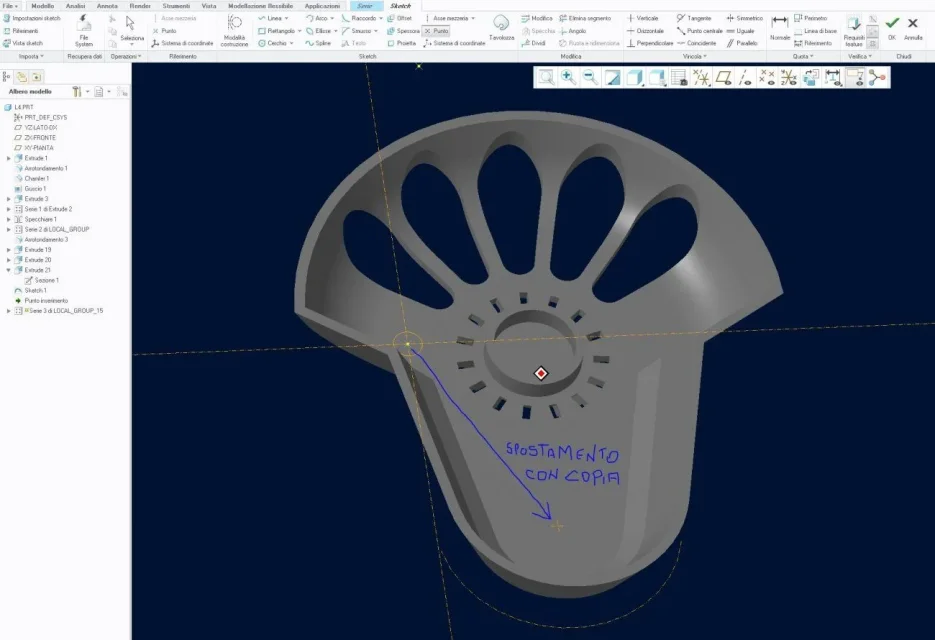This screenshot has width=935, height=640.
Task: Open the Vincola group dropdown
Action: click(695, 56)
